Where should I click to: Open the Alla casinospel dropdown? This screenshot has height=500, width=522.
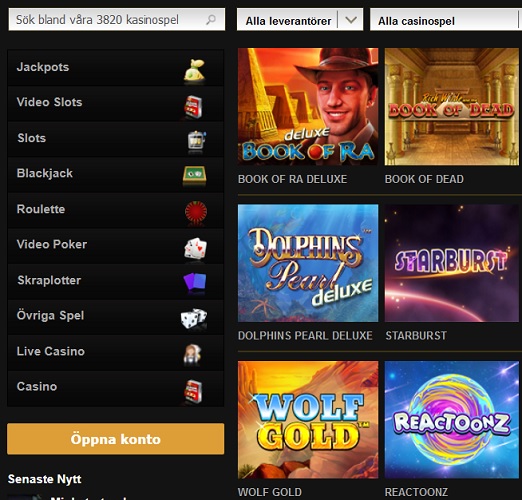446,21
